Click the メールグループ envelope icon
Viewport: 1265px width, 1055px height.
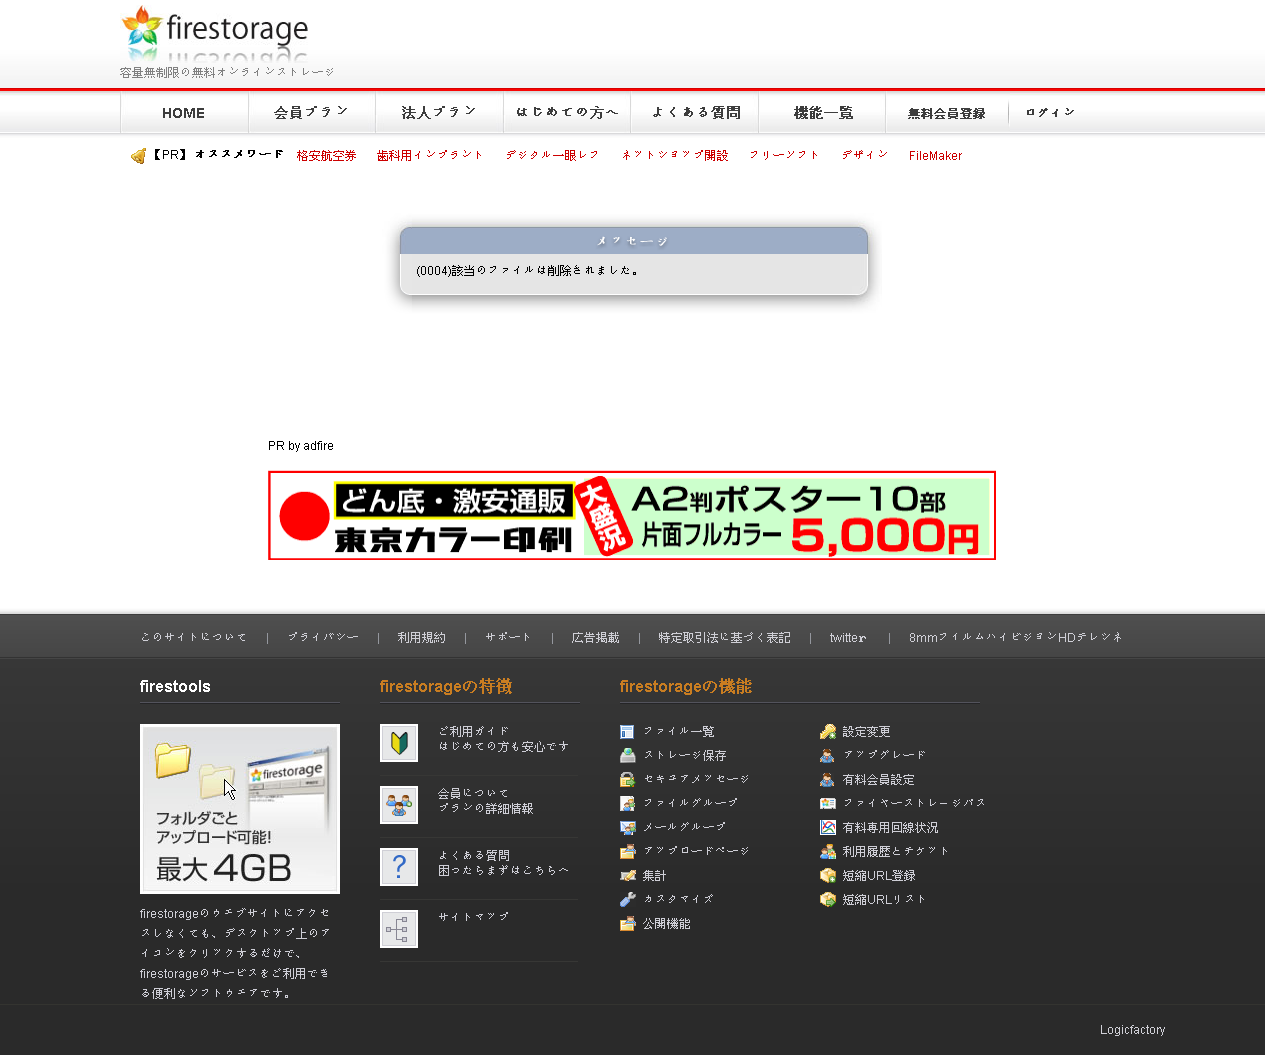point(627,828)
